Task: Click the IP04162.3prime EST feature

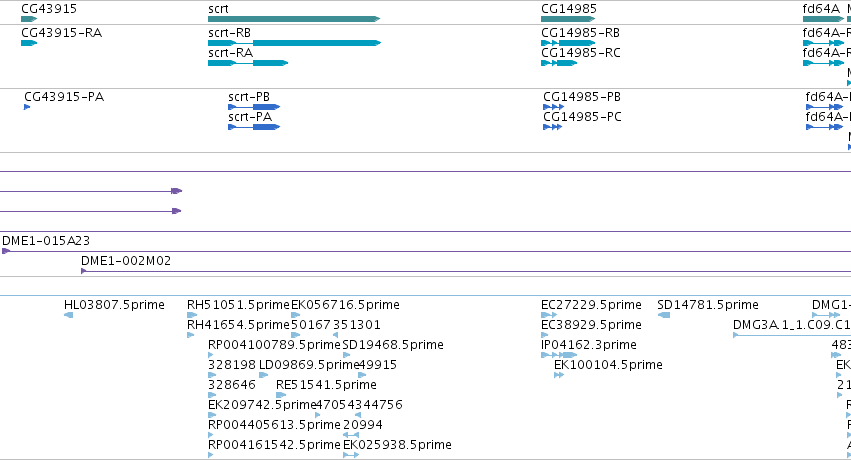Action: [x=559, y=355]
